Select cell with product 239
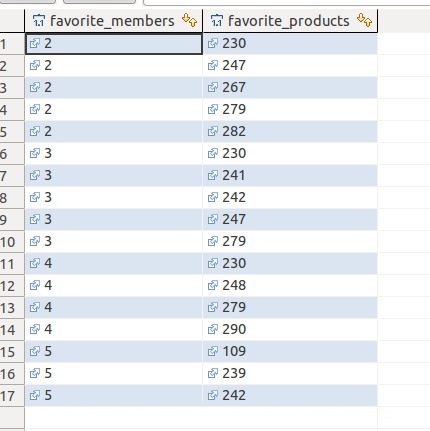 tap(290, 374)
